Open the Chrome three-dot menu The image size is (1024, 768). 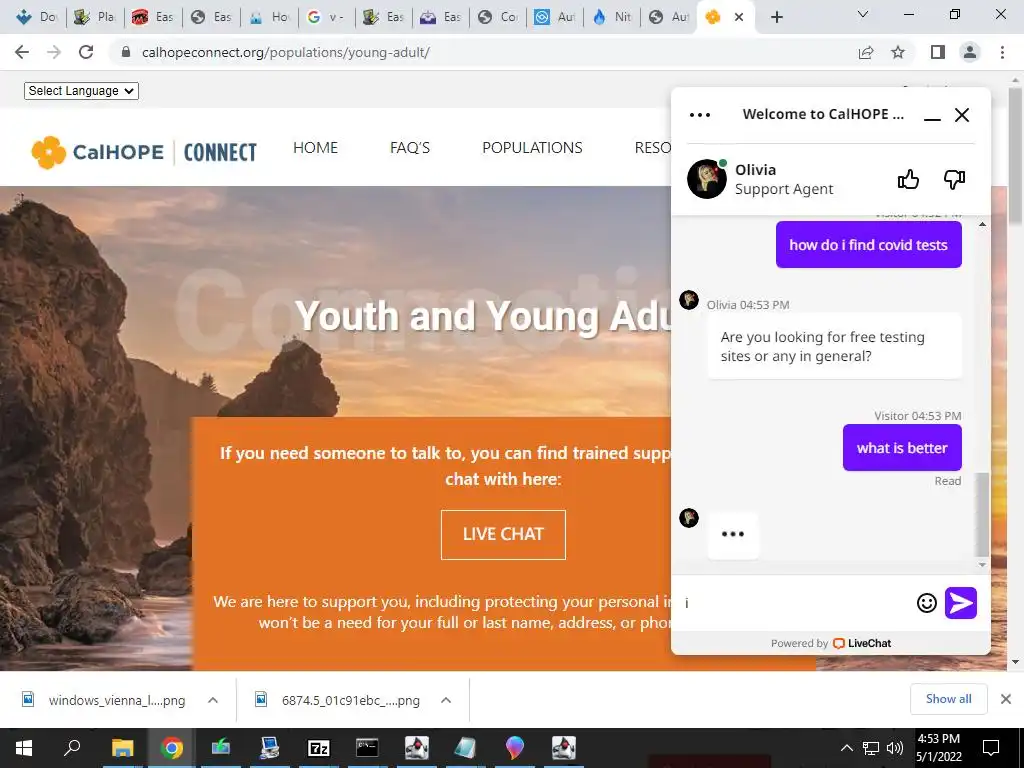(1002, 52)
